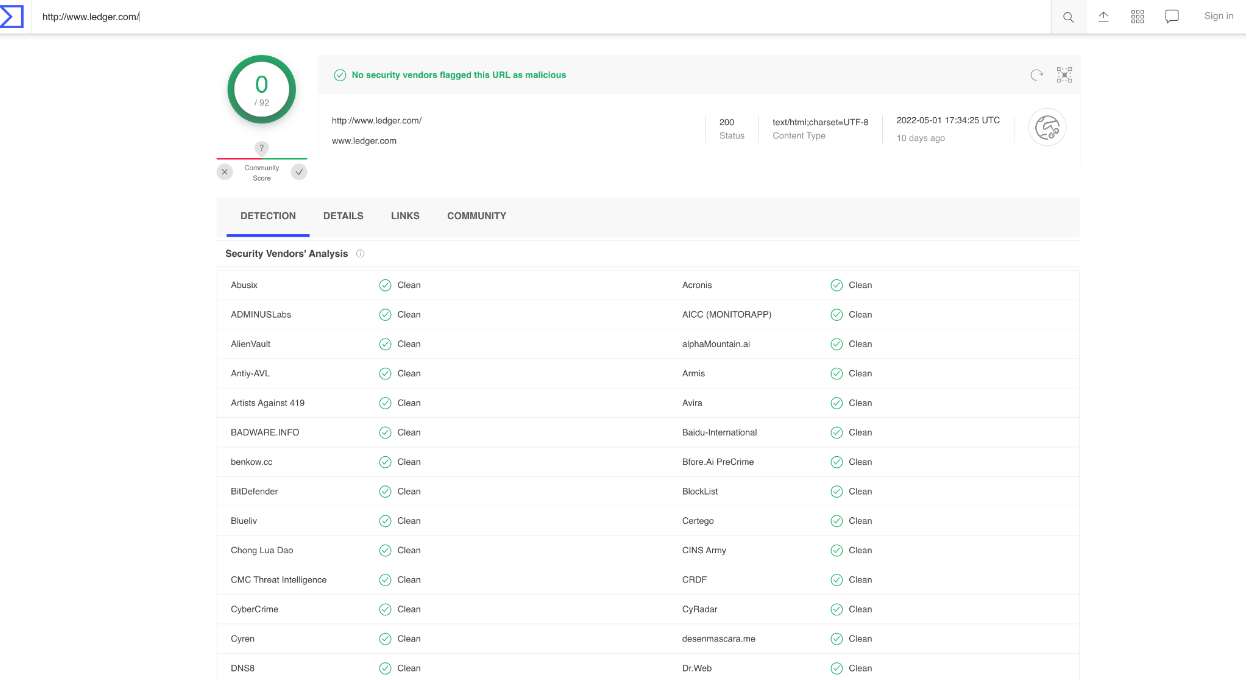The width and height of the screenshot is (1258, 680).
Task: Click the CRDF vendor name
Action: tap(694, 580)
